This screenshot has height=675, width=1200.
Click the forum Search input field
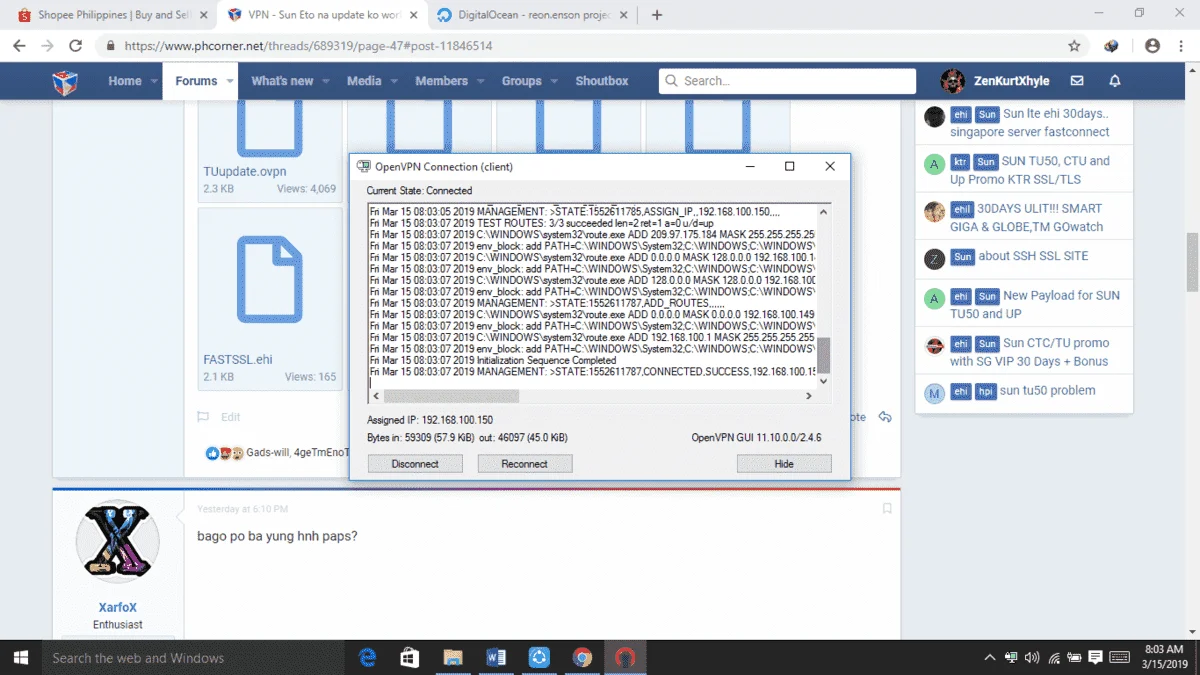(x=787, y=81)
